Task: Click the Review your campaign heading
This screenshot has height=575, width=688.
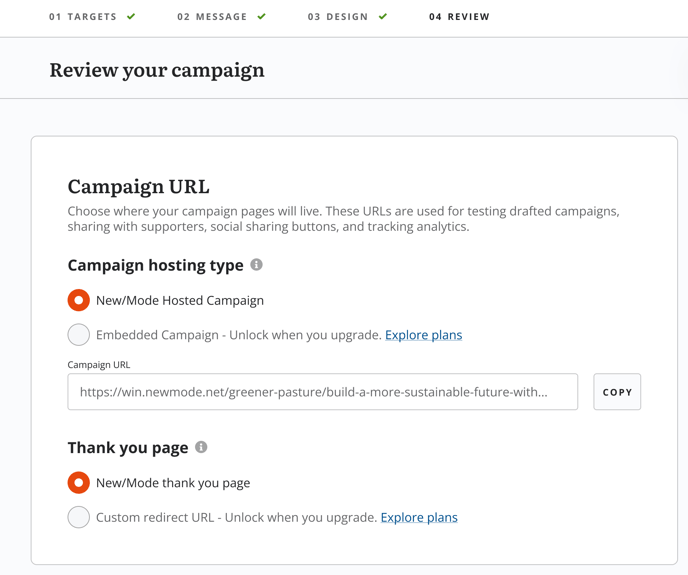Action: (x=157, y=70)
